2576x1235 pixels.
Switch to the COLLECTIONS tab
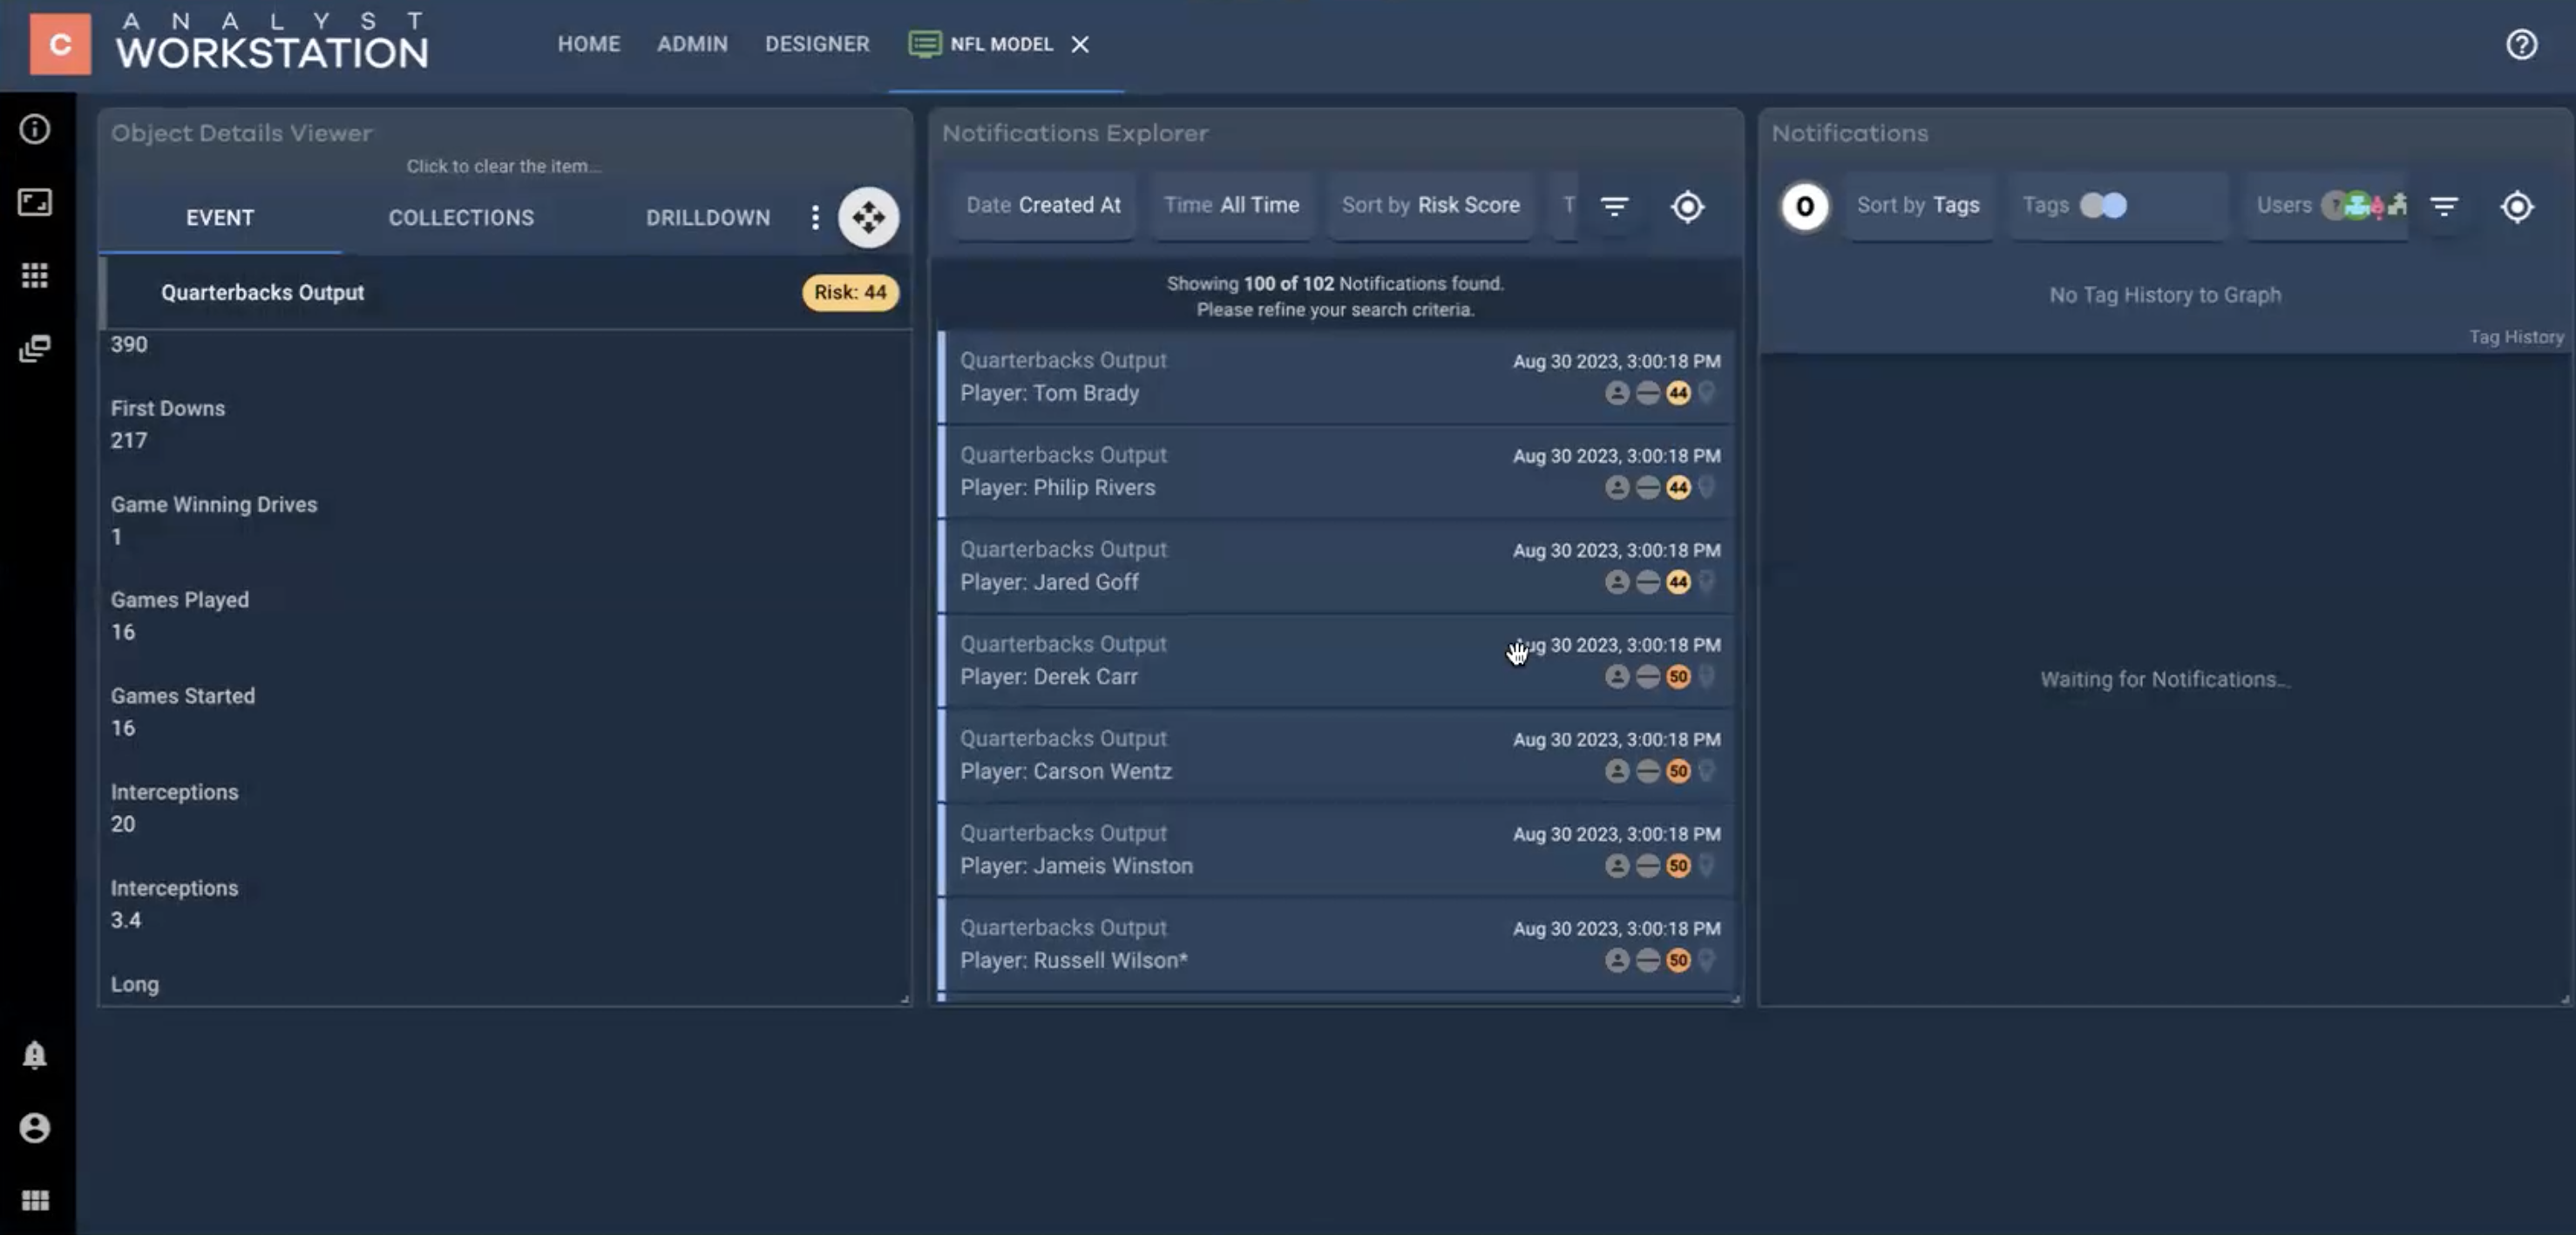(x=461, y=217)
